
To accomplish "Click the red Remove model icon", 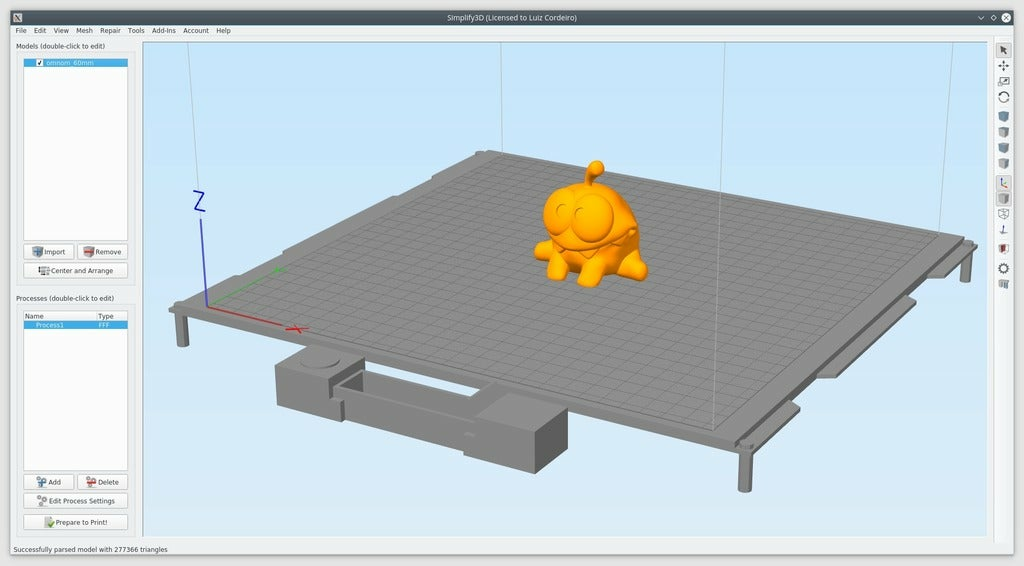I will coord(89,251).
